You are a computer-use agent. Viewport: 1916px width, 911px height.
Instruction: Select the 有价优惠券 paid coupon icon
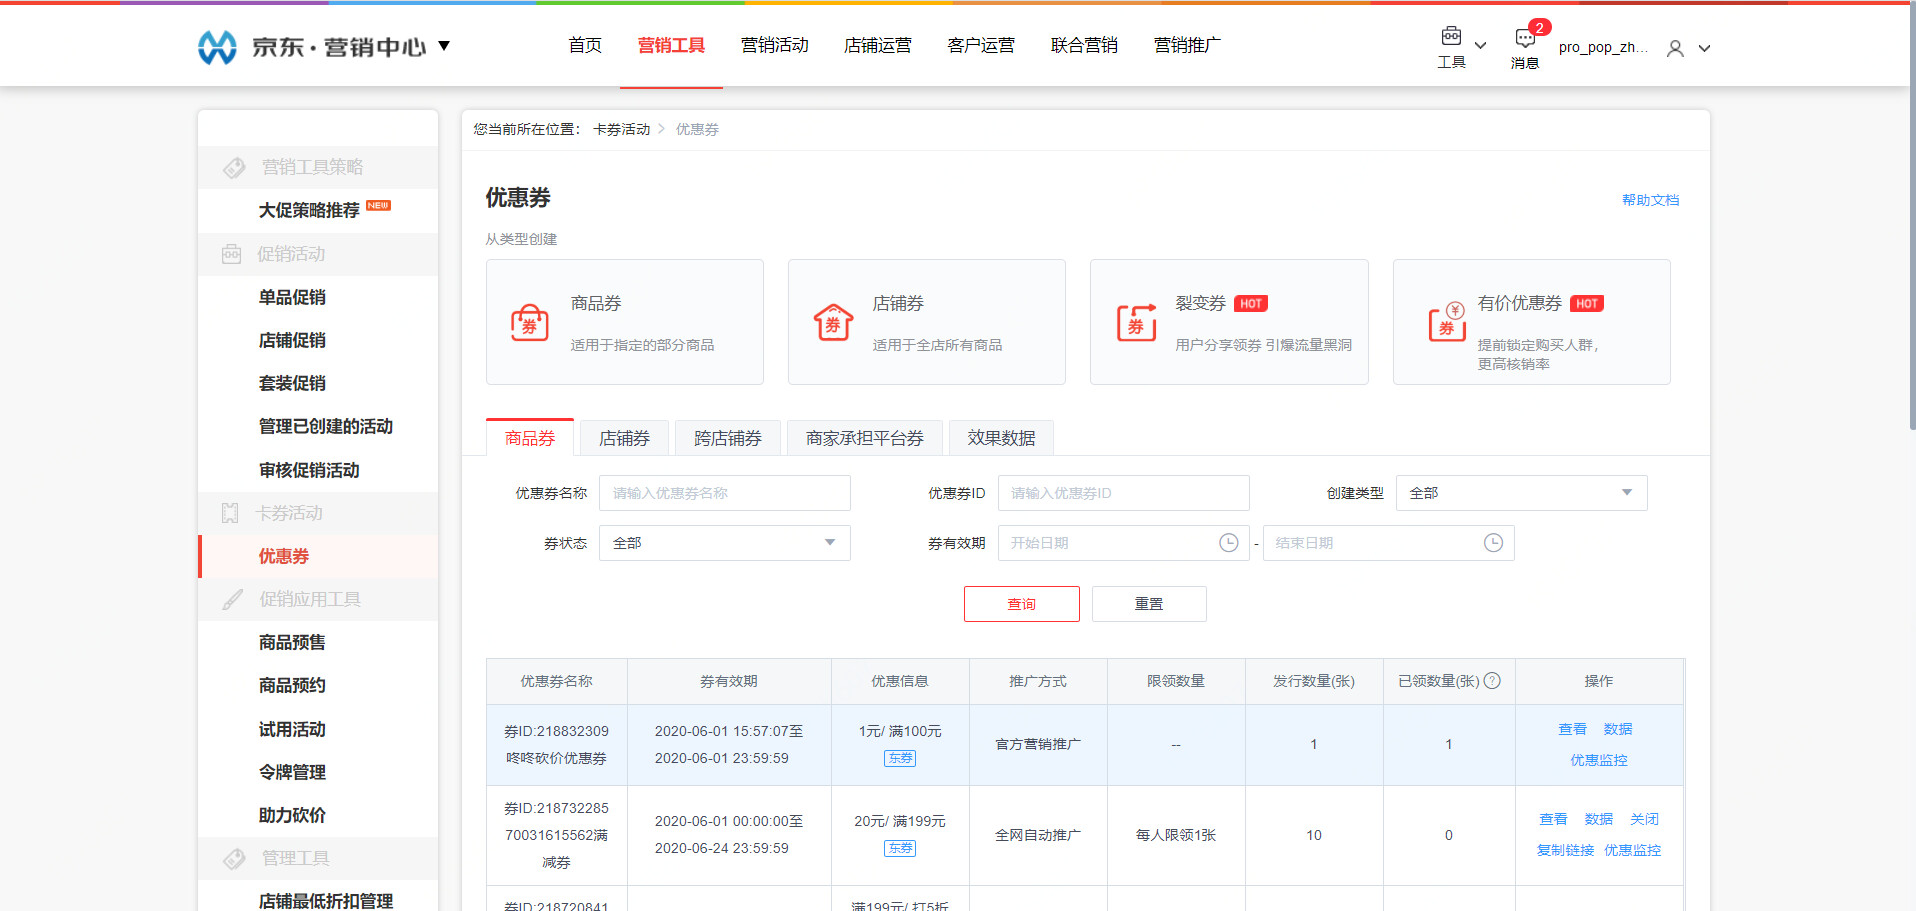point(1446,322)
